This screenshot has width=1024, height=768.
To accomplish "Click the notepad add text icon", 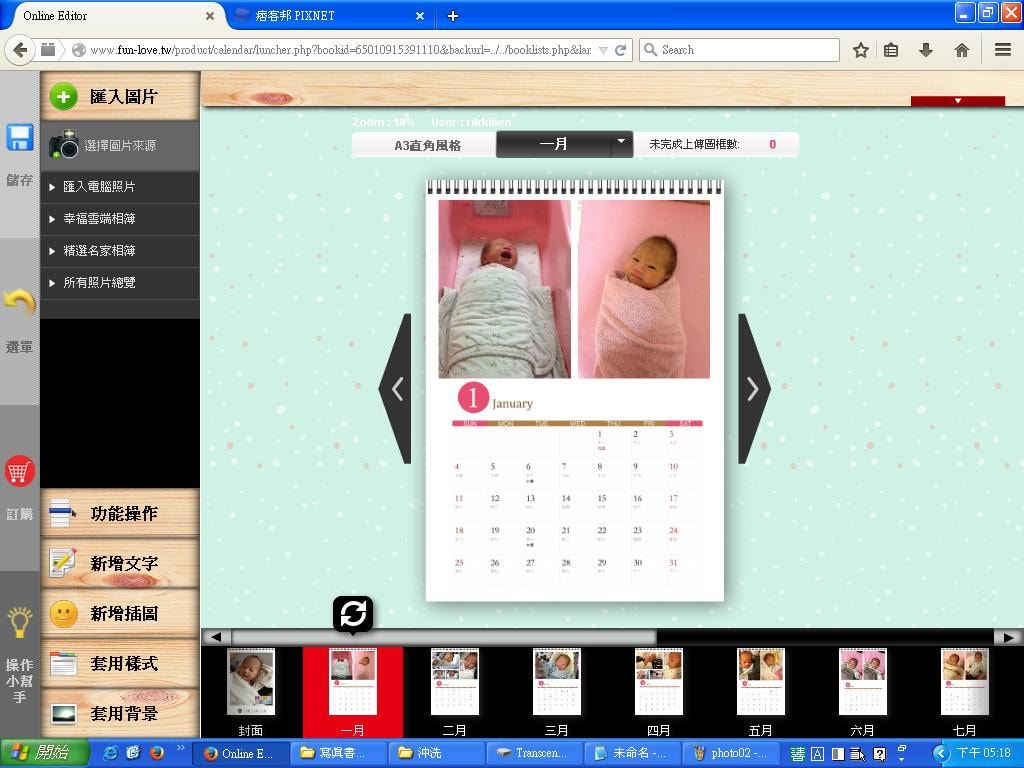I will 63,562.
